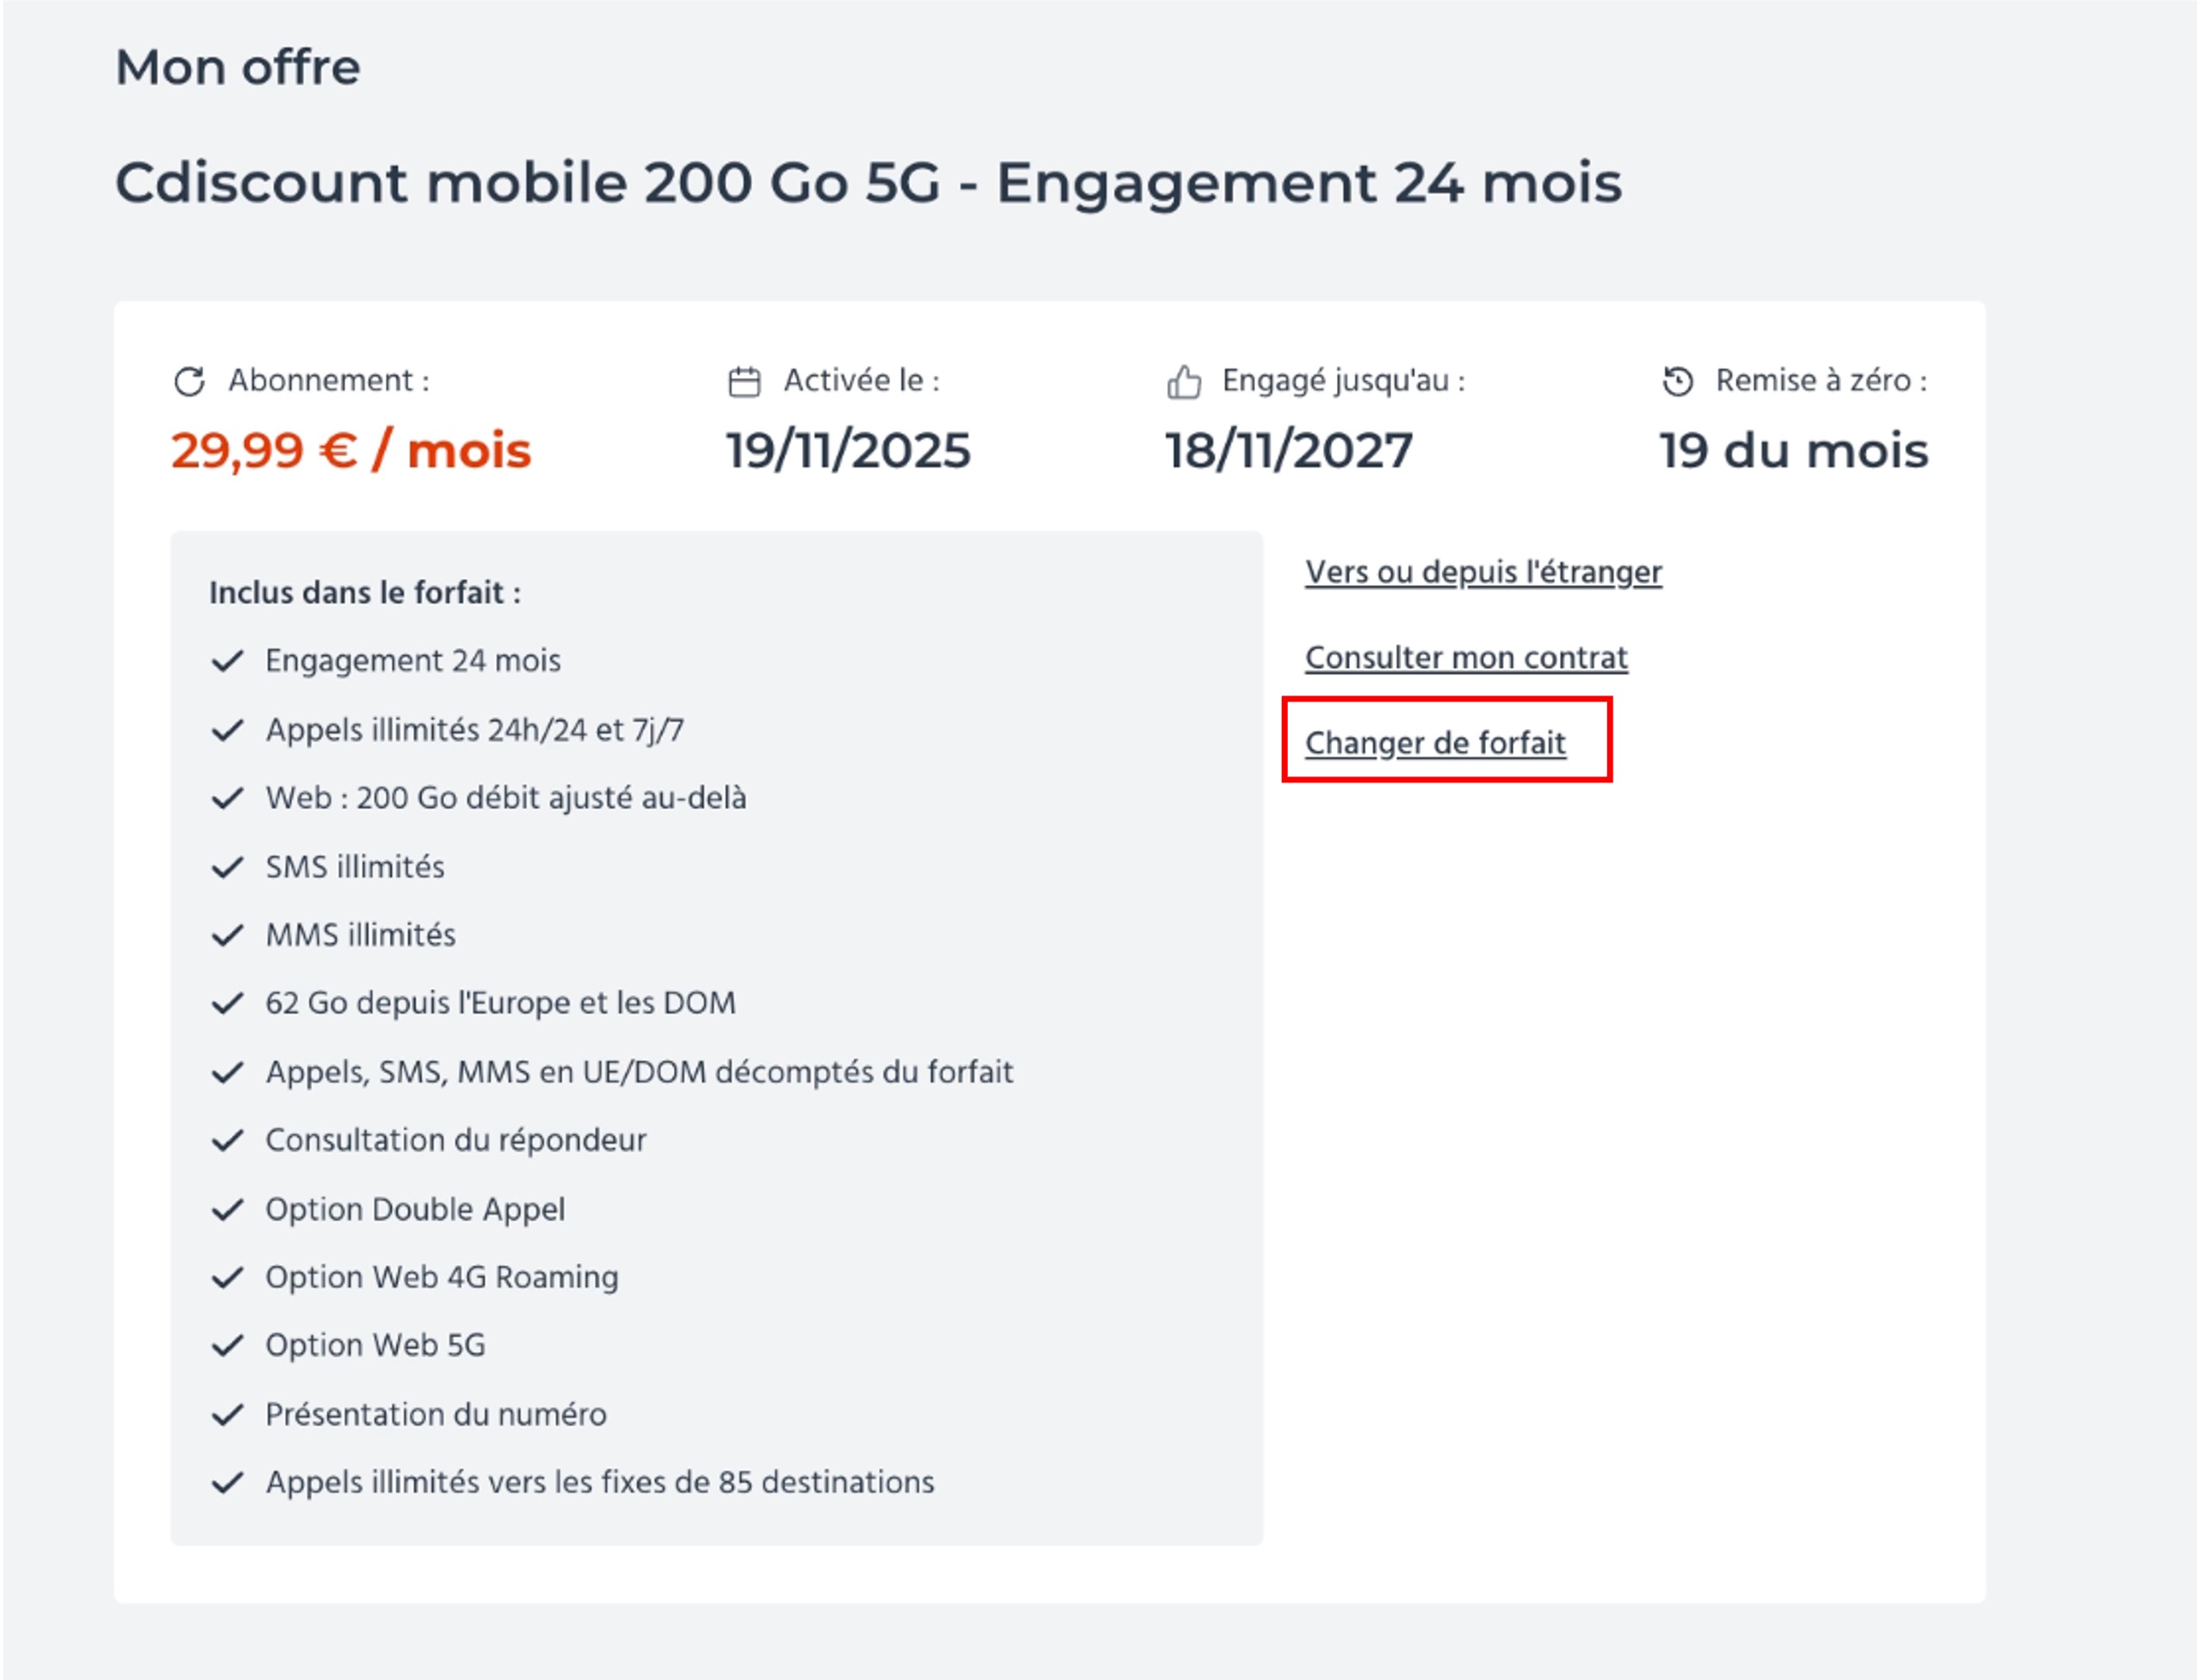Click the thumbs-up icon beside Engagé jusqu'au

1184,382
